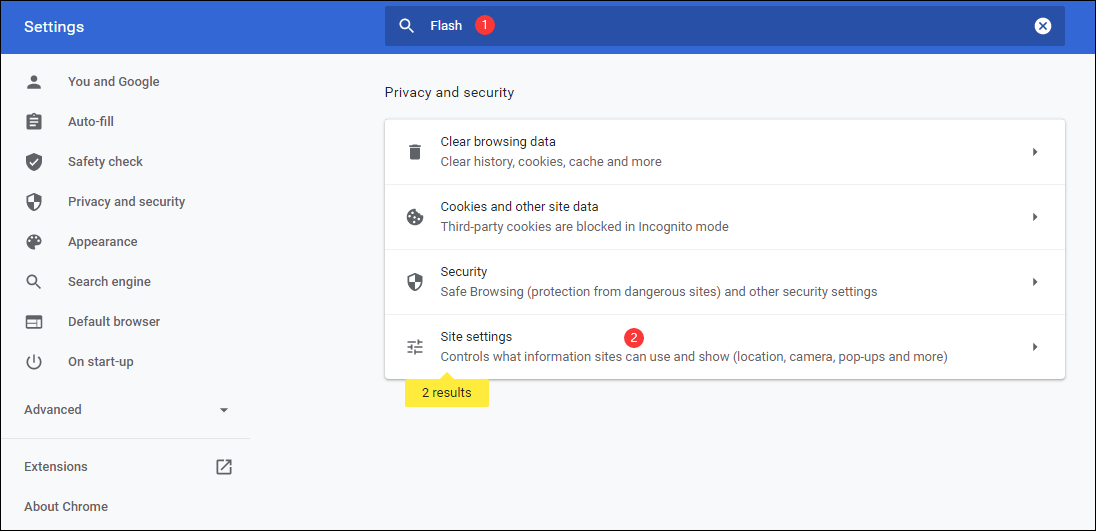
Task: Click the cookie icon in the Cookies row
Action: pos(415,217)
